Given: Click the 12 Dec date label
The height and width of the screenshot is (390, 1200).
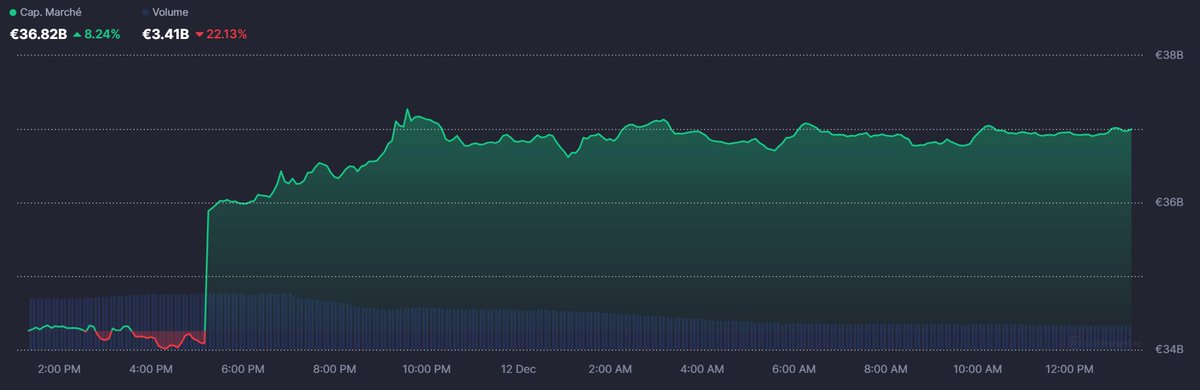Looking at the screenshot, I should point(518,369).
